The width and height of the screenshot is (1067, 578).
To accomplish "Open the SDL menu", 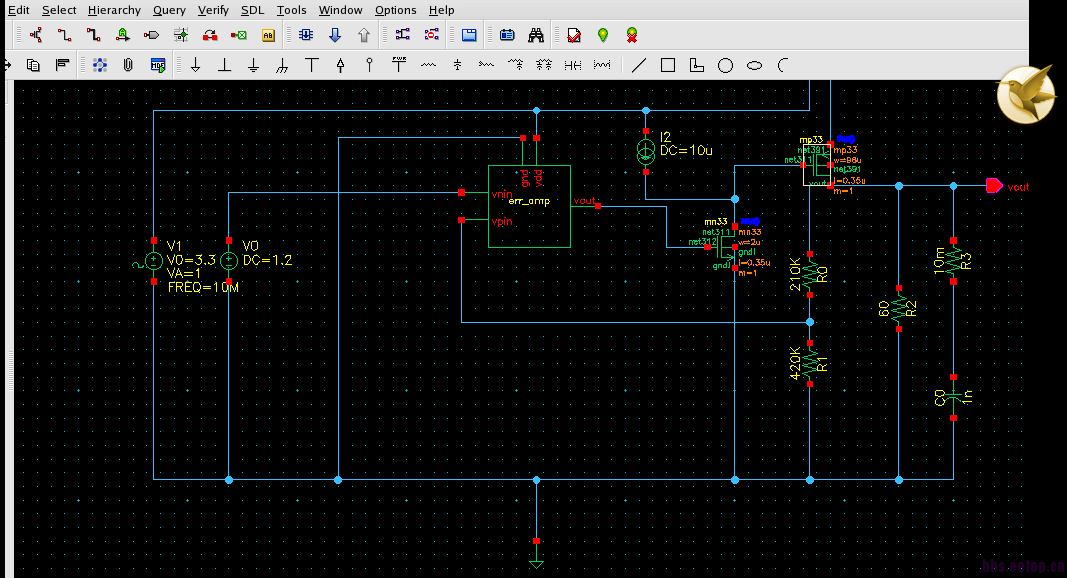I will click(x=253, y=10).
